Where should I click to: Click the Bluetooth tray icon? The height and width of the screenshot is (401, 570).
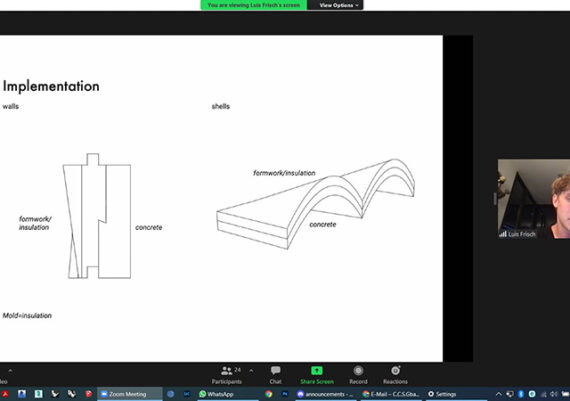coord(521,394)
